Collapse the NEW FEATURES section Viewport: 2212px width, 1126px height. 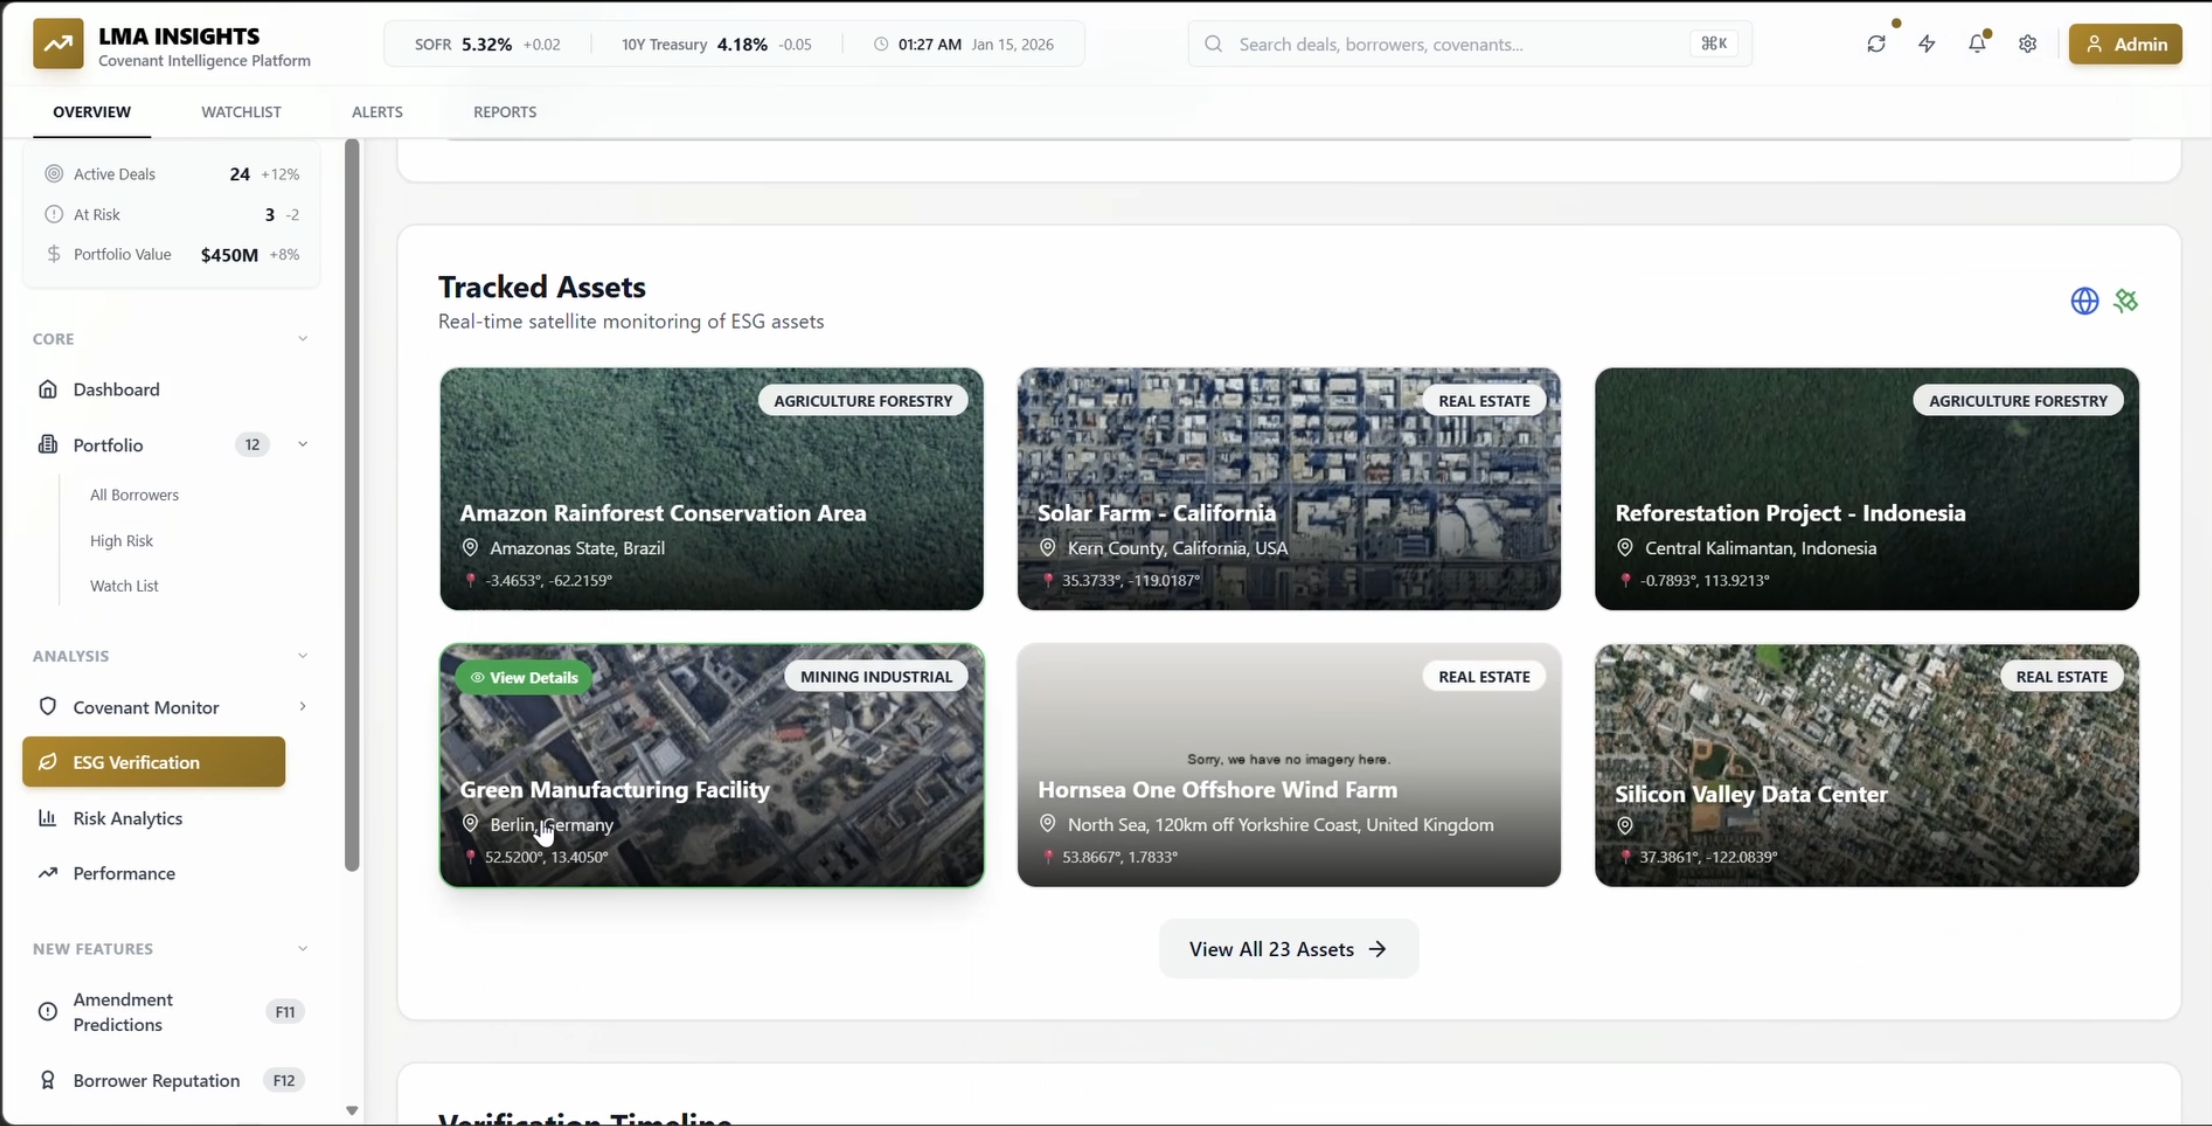[302, 949]
